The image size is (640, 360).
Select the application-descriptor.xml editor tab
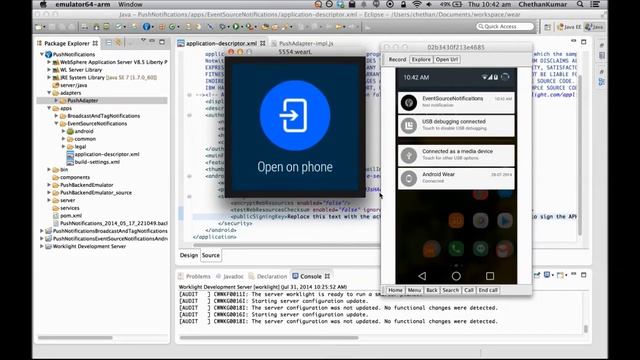221,43
